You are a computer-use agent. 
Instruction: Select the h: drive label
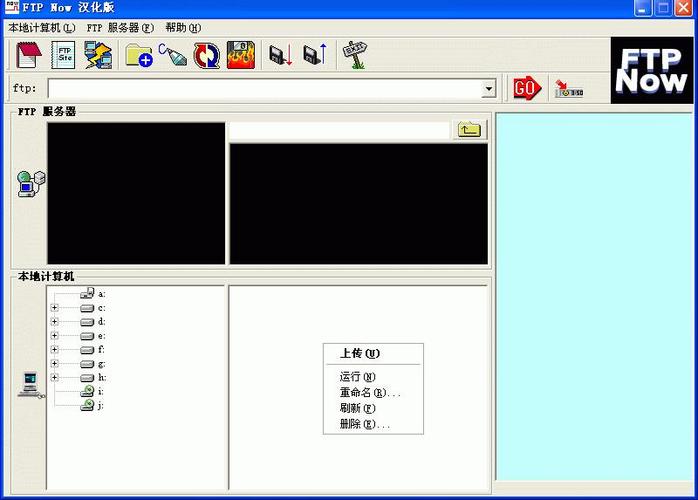click(x=102, y=378)
